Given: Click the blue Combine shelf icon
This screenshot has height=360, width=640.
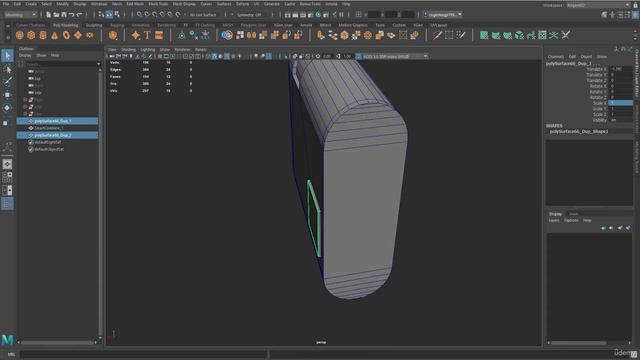Looking at the screenshot, I should [227, 36].
